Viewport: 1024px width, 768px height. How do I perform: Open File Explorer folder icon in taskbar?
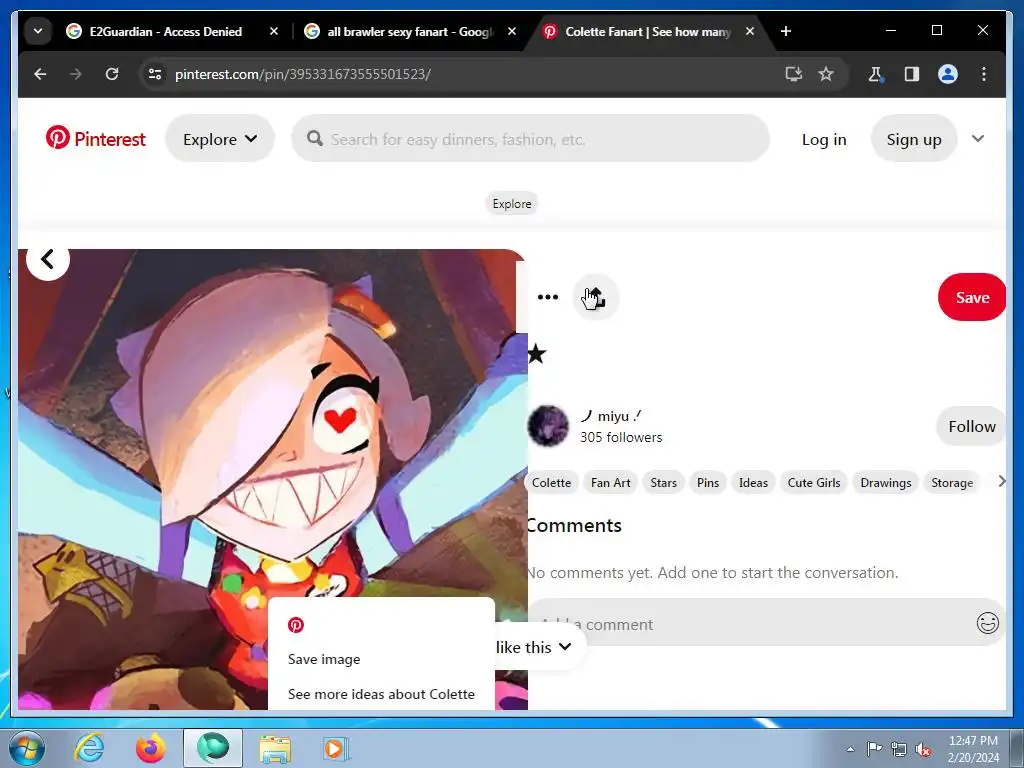(x=275, y=748)
